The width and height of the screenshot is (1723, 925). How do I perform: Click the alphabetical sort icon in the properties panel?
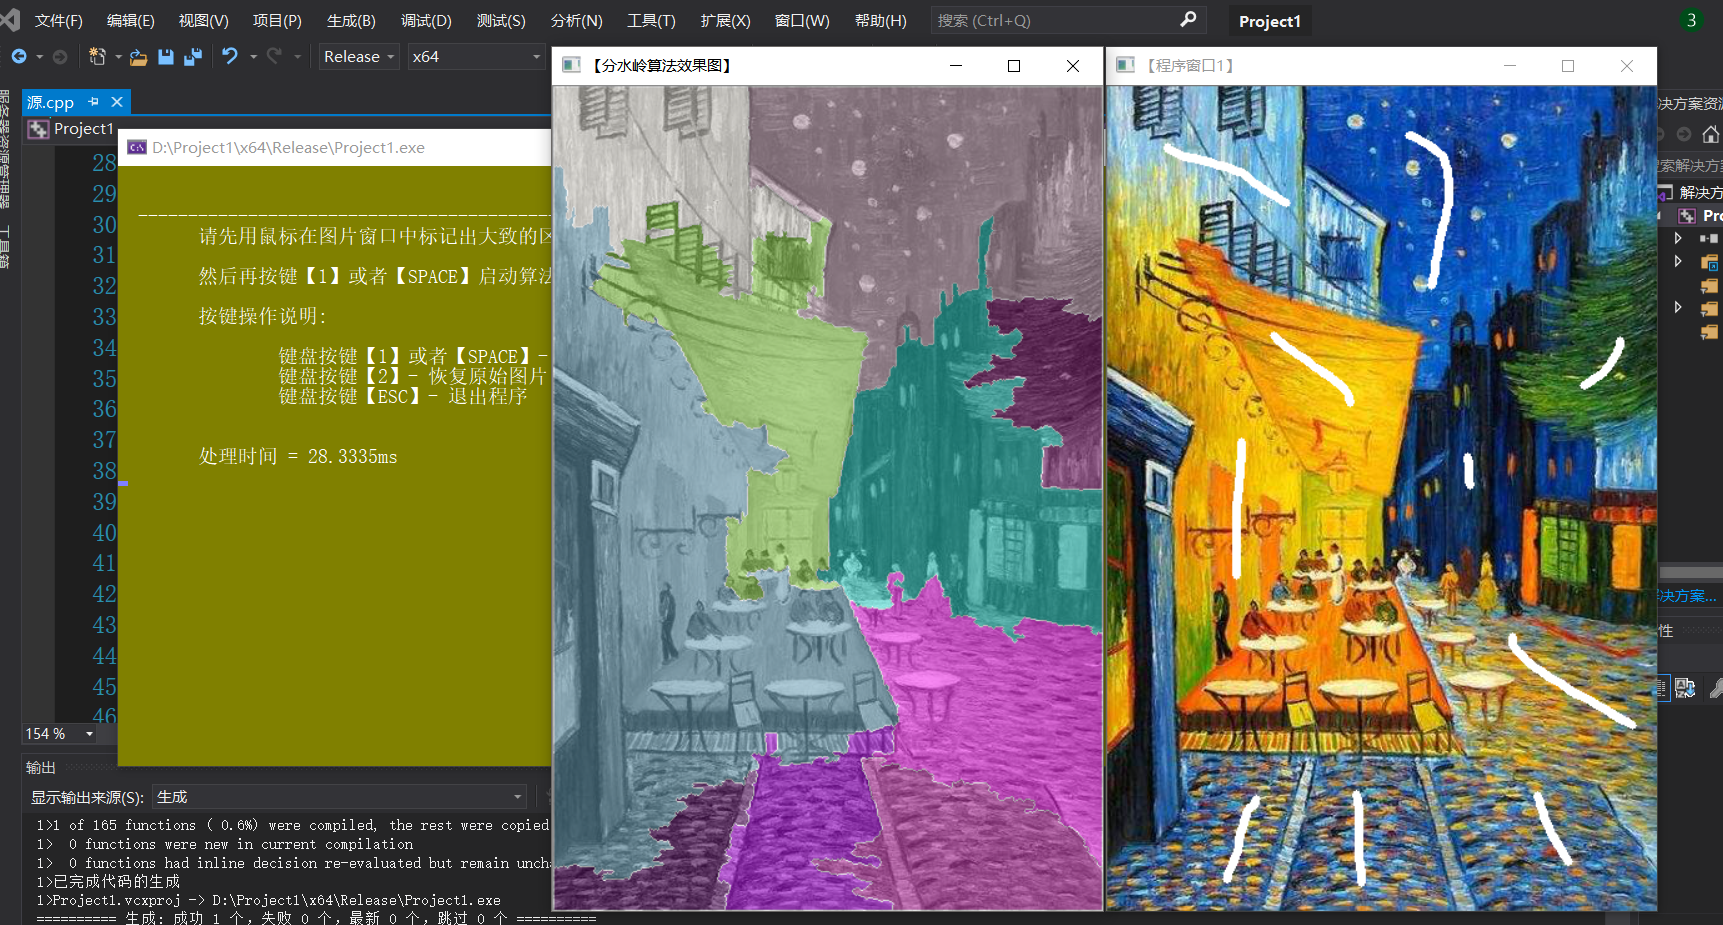pos(1685,688)
